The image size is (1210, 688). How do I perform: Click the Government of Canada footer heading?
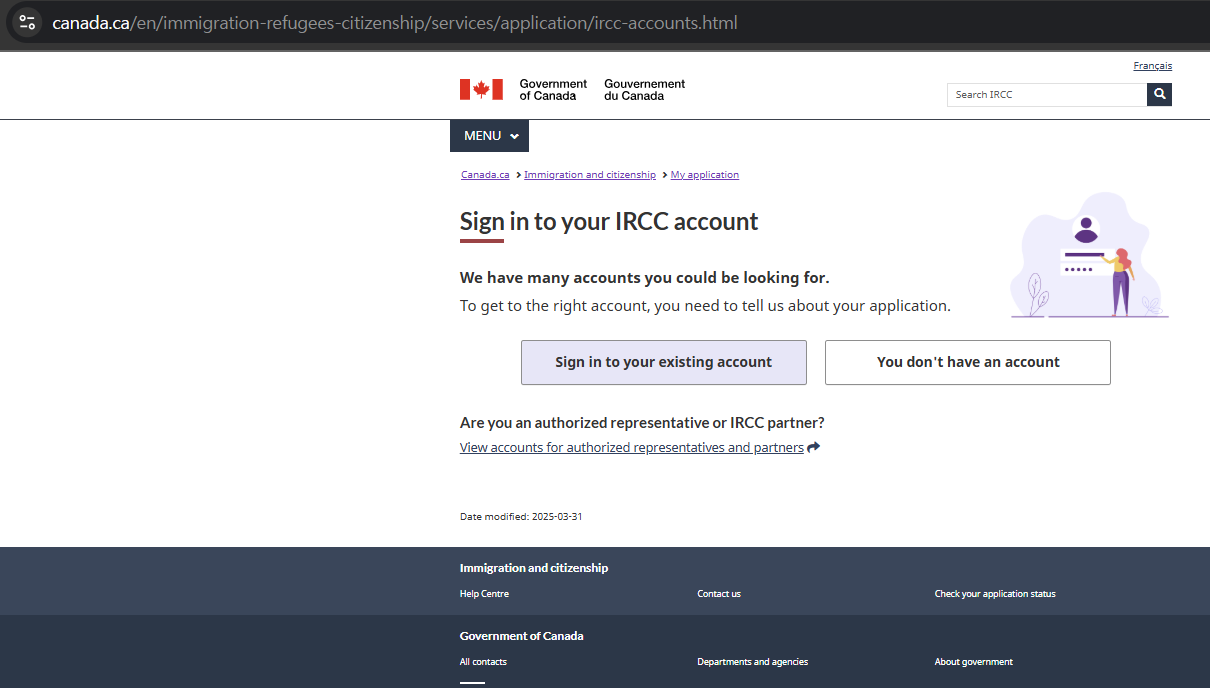click(x=522, y=636)
